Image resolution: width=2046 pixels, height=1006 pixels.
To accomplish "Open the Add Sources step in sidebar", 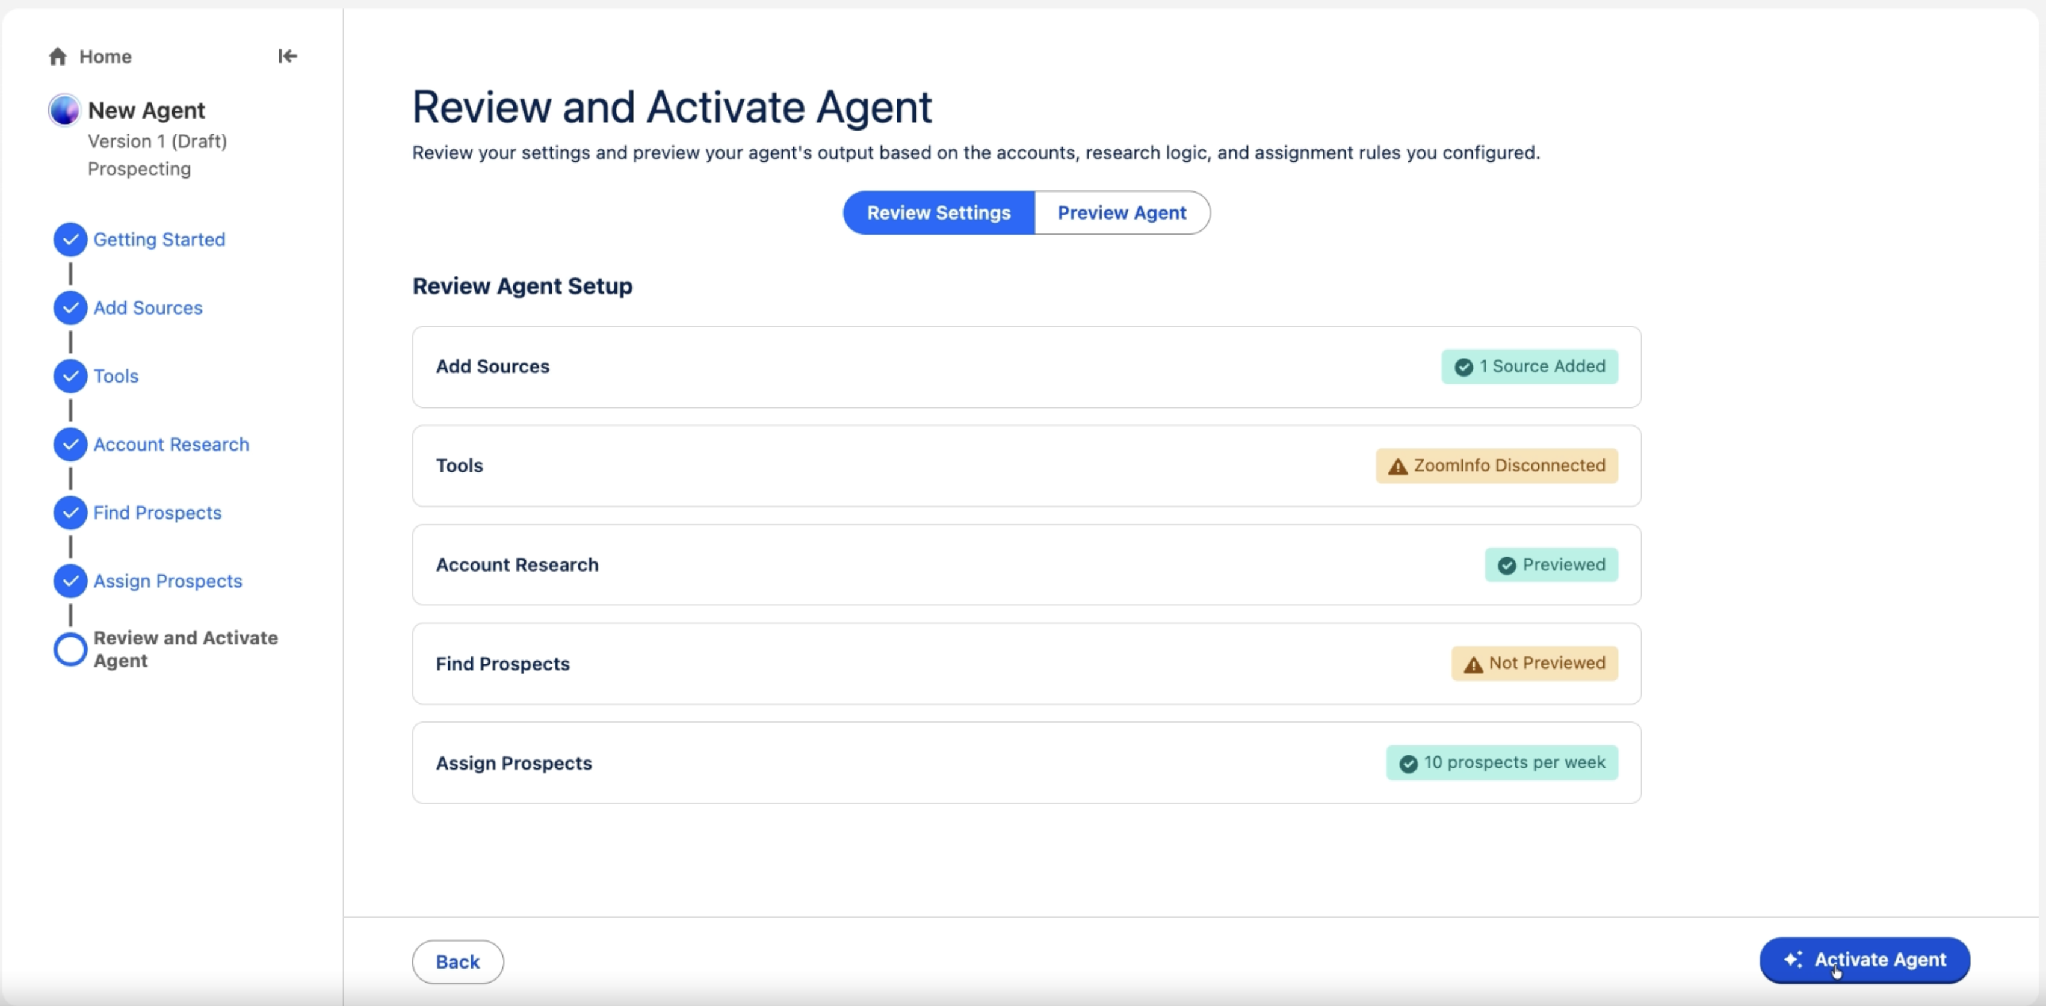I will (x=148, y=308).
